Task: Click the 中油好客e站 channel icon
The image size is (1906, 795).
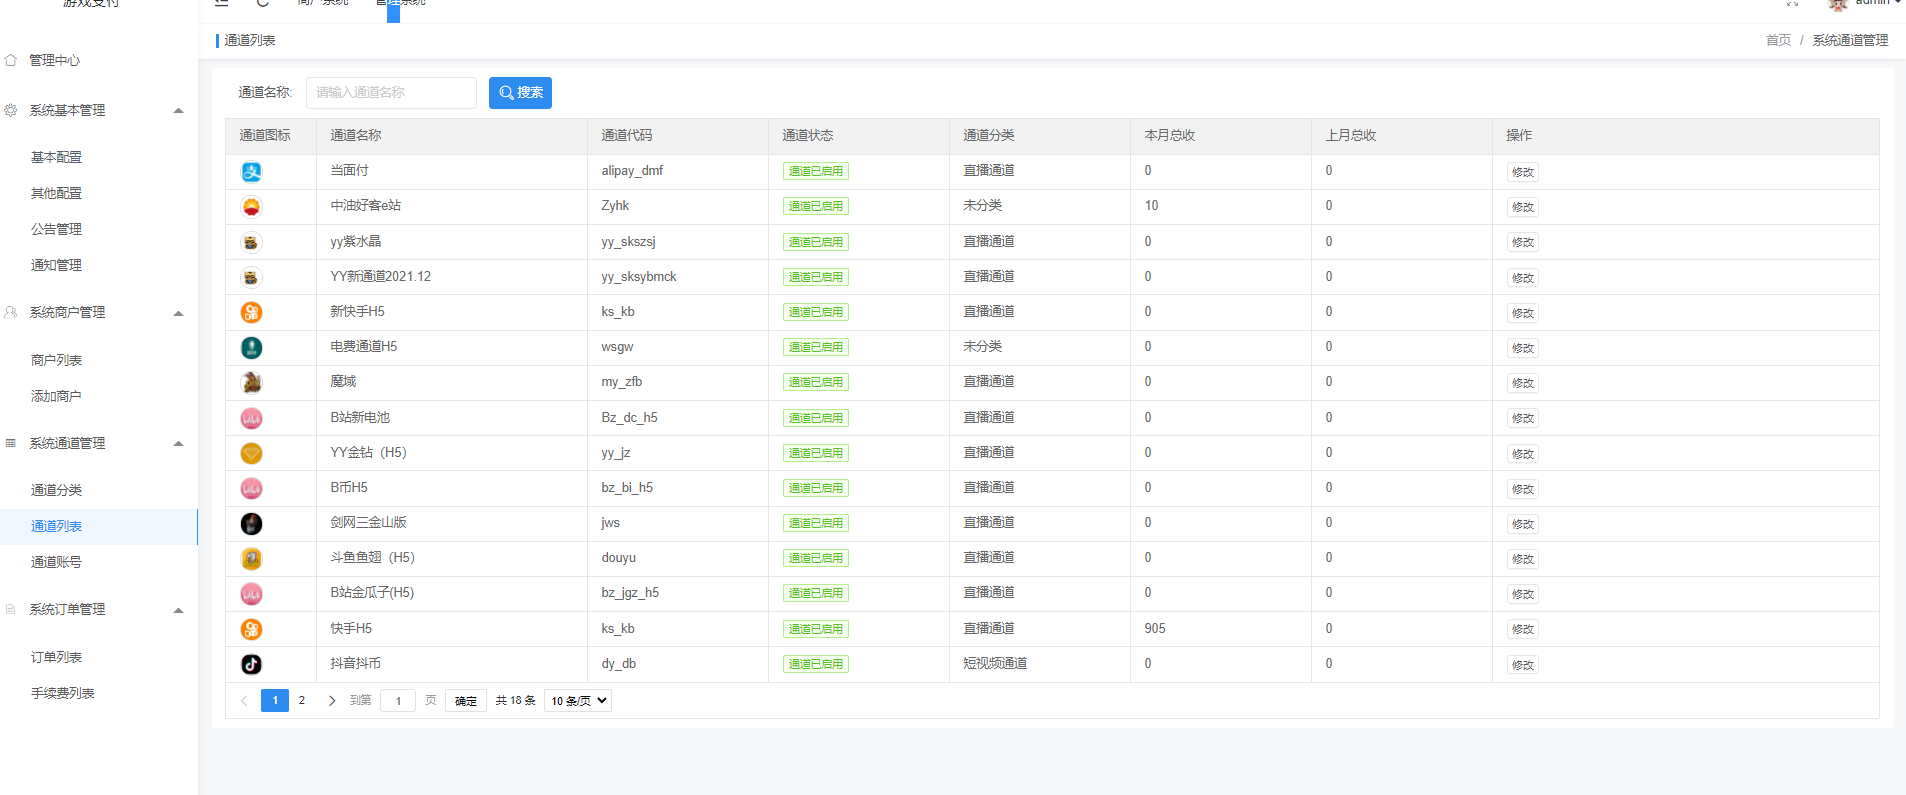Action: click(x=251, y=207)
